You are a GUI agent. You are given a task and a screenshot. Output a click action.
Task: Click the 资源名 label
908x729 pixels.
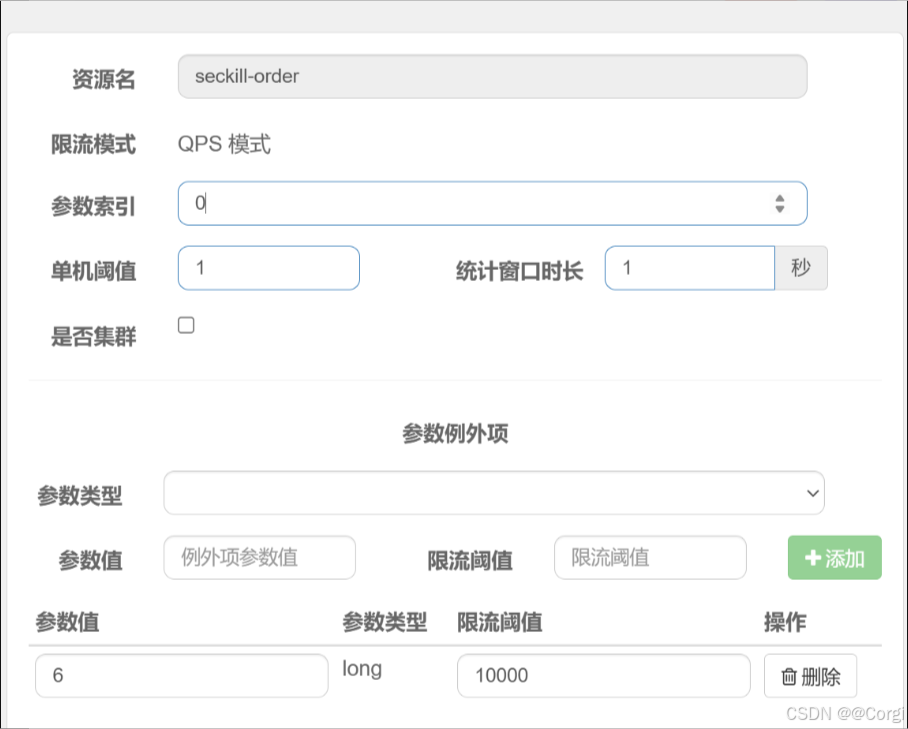[x=104, y=79]
